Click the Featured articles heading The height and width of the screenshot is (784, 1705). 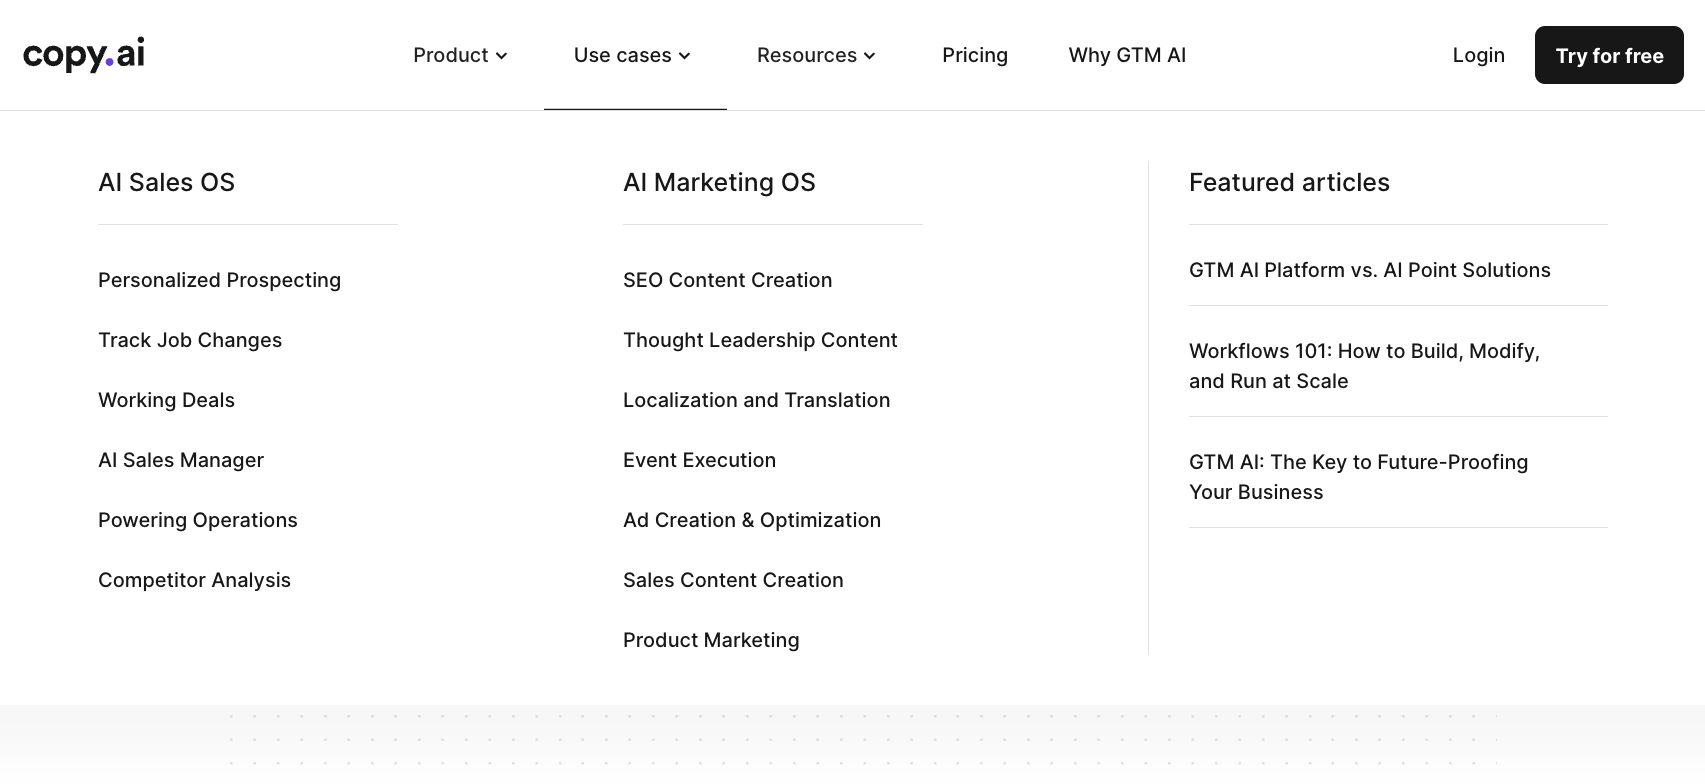[x=1289, y=182]
